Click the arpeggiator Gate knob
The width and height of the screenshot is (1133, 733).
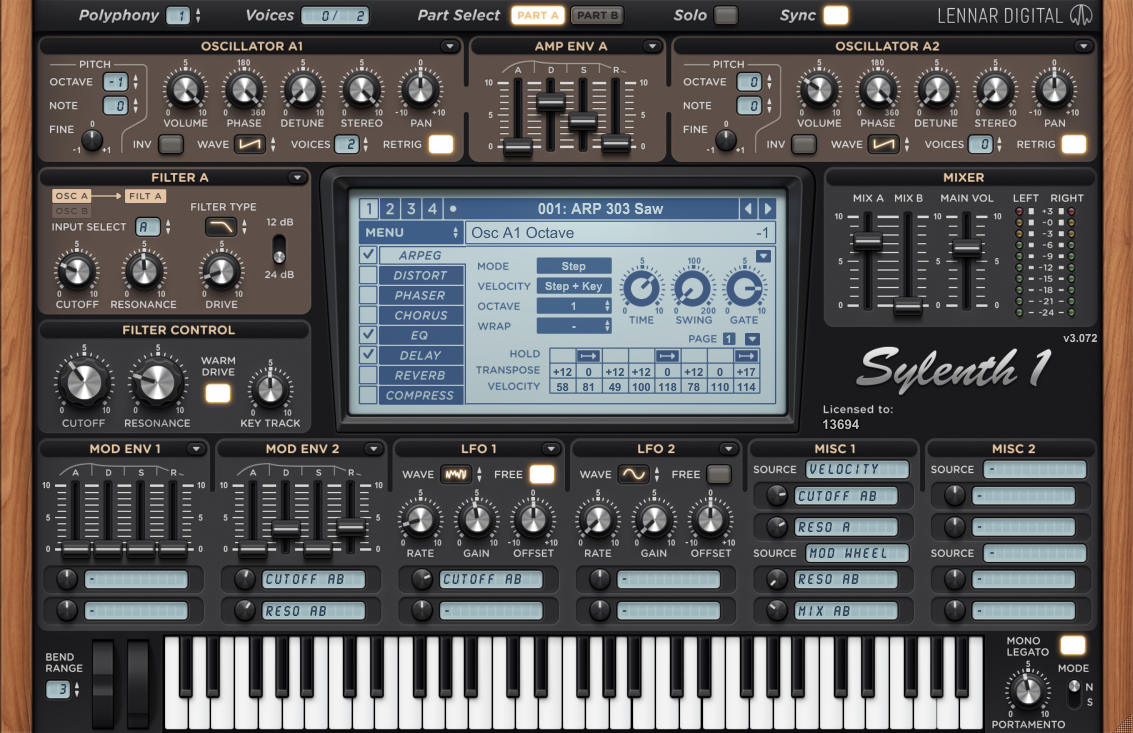pyautogui.click(x=744, y=288)
